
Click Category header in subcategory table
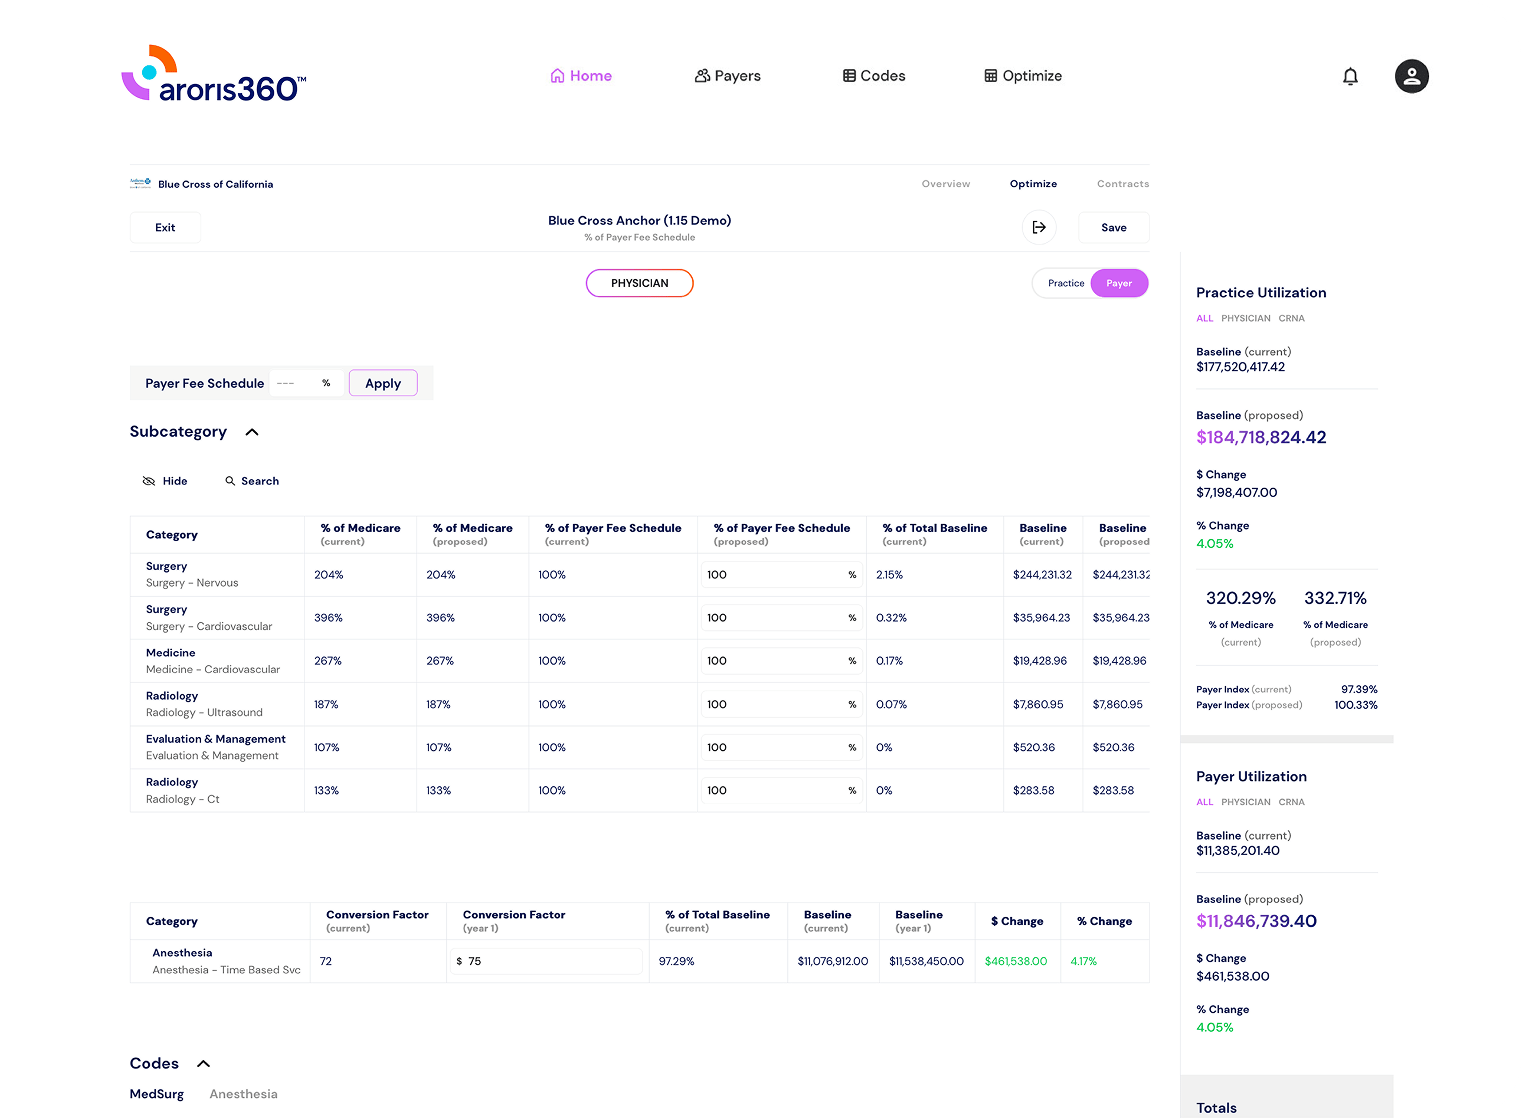tap(172, 535)
